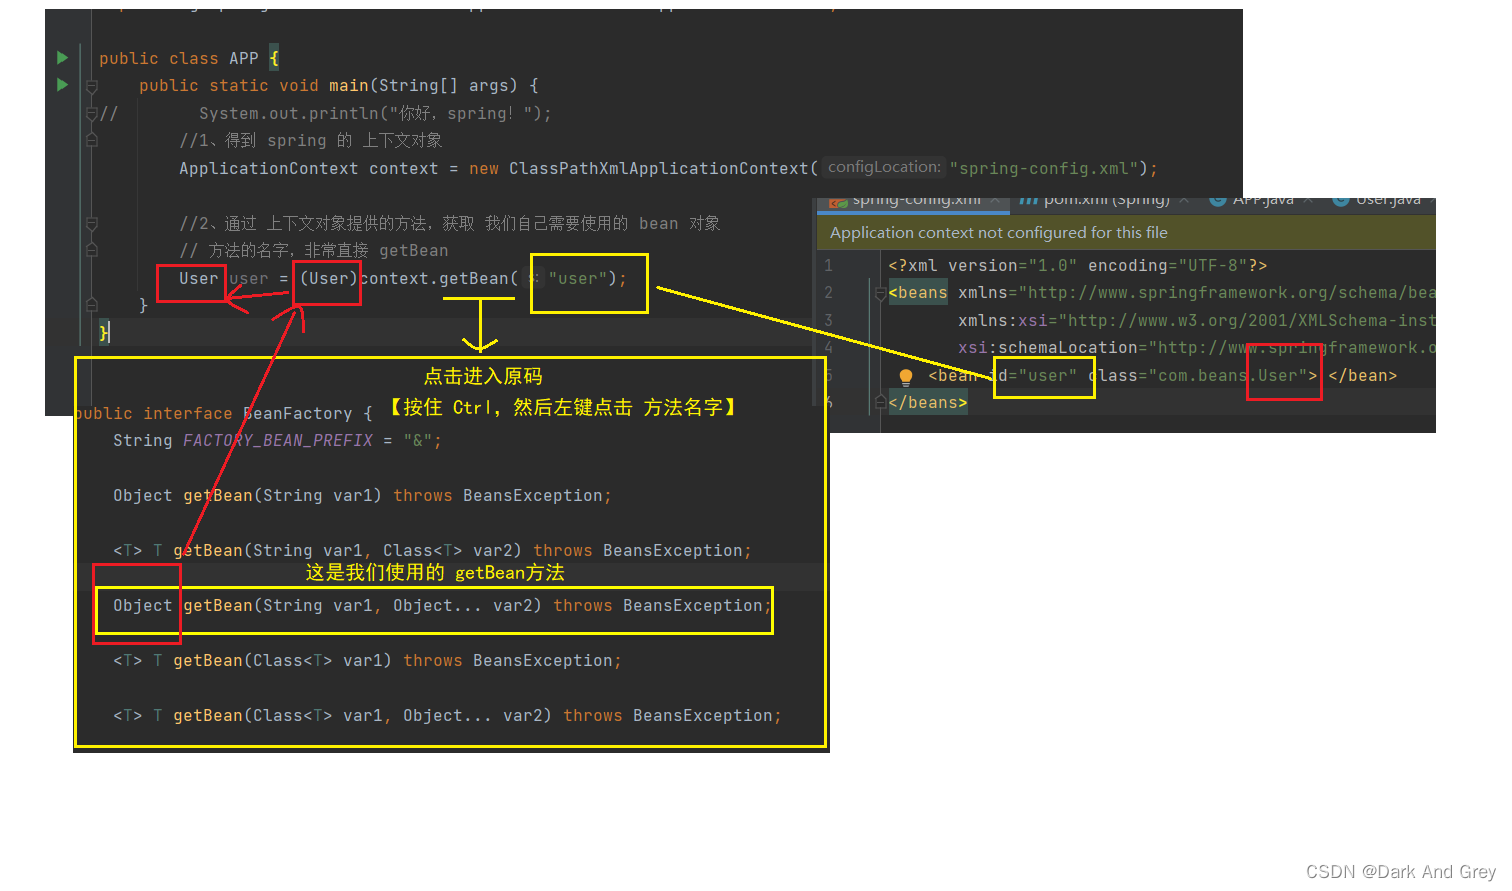Collapse fold marker at '//1、得到 spring' comment

click(91, 141)
